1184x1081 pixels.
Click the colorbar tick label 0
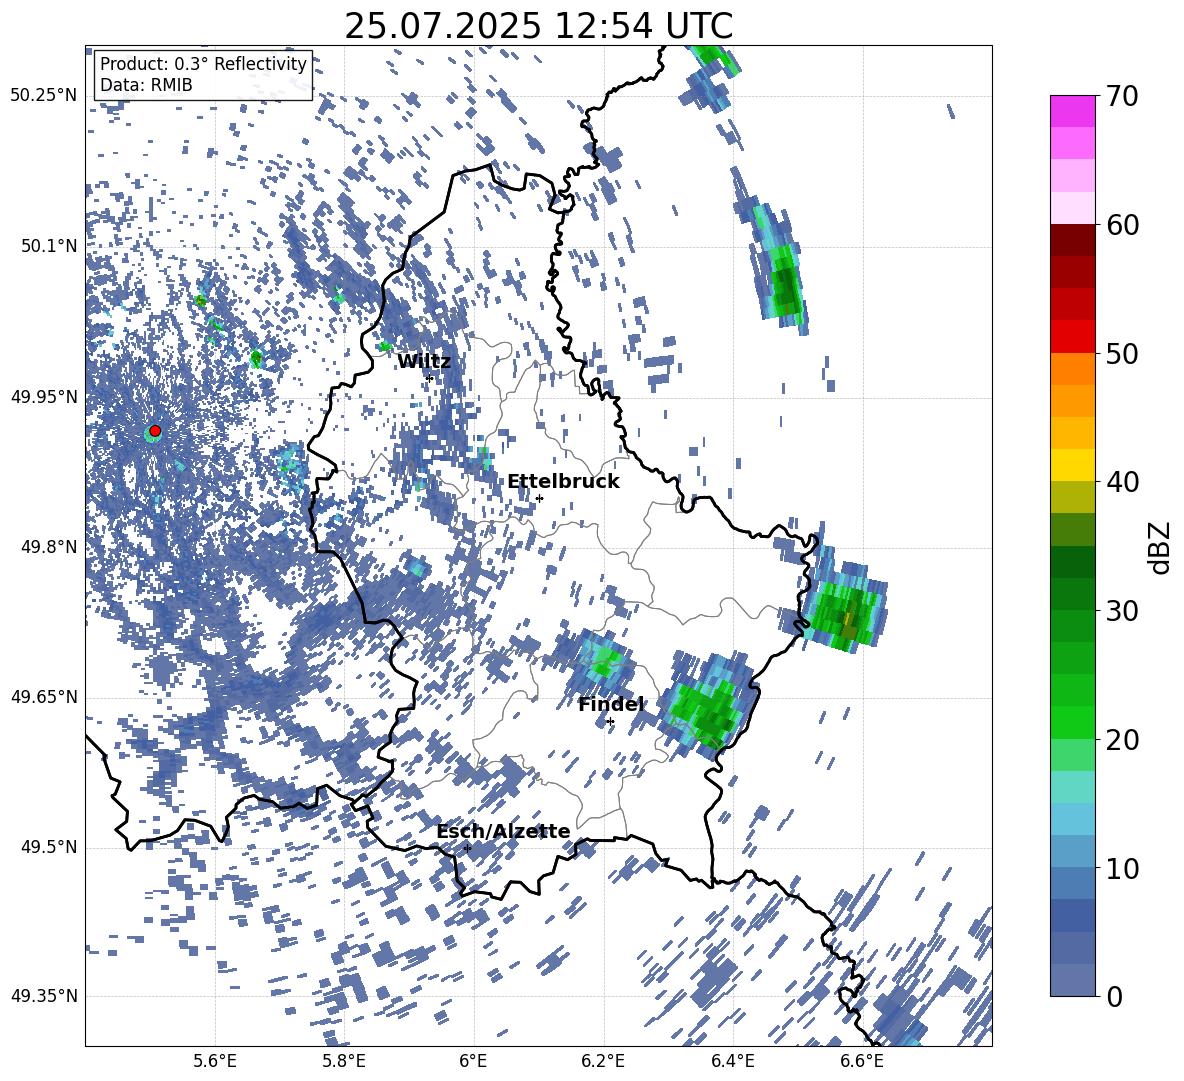[x=1115, y=996]
